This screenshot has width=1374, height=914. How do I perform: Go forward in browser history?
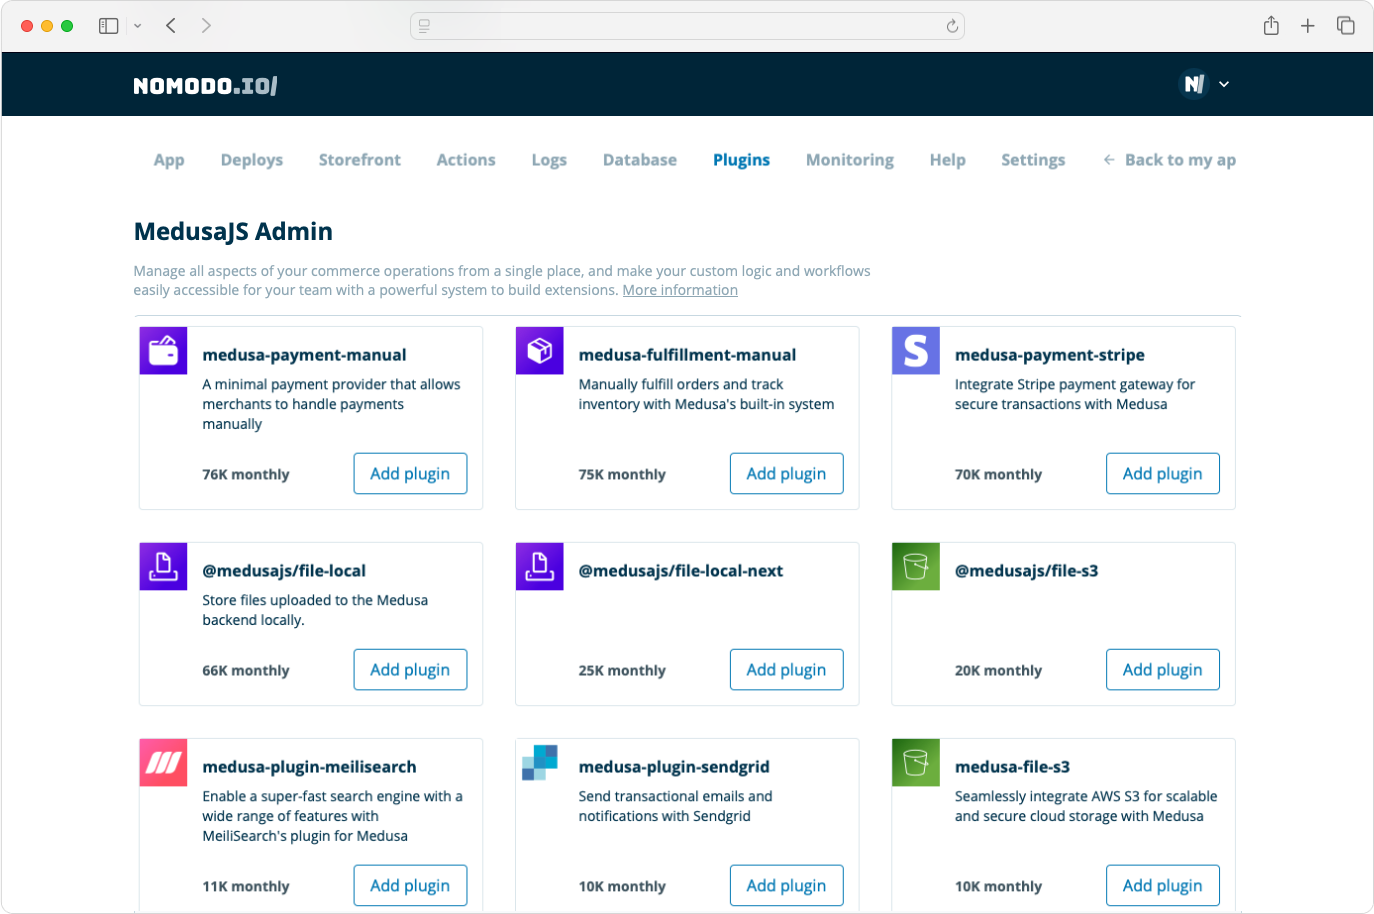[x=206, y=26]
